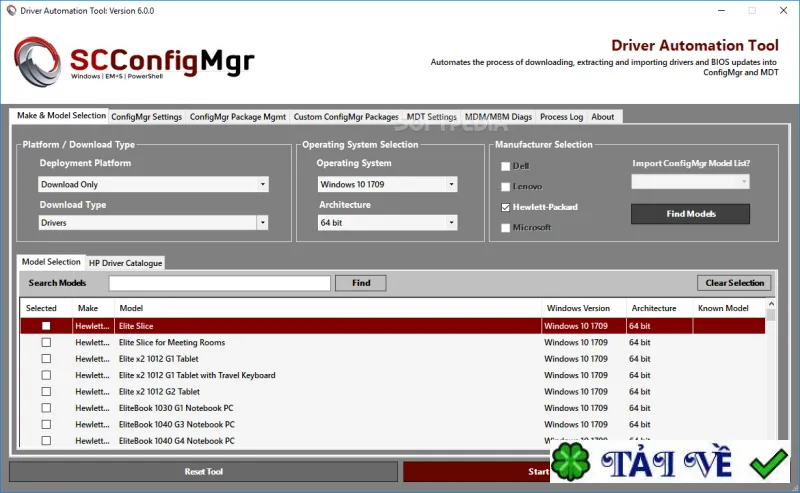The image size is (800, 493).
Task: Go to Custom ConfigMgr Packages tab
Action: 346,117
